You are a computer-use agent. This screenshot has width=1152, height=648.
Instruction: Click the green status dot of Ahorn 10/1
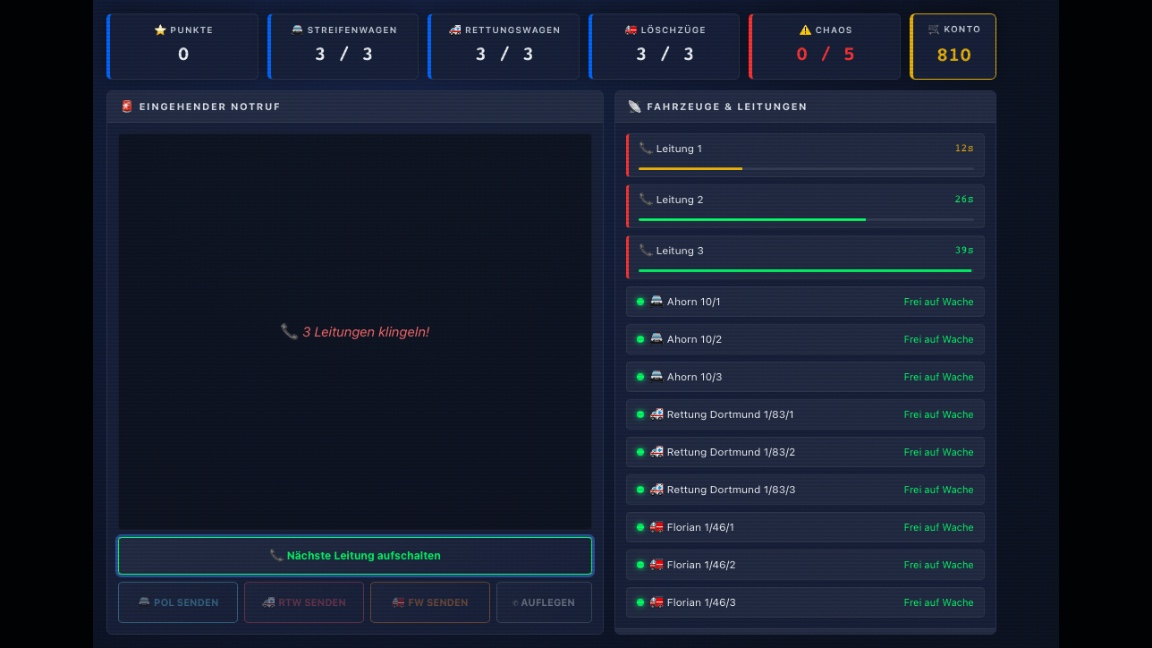point(640,302)
